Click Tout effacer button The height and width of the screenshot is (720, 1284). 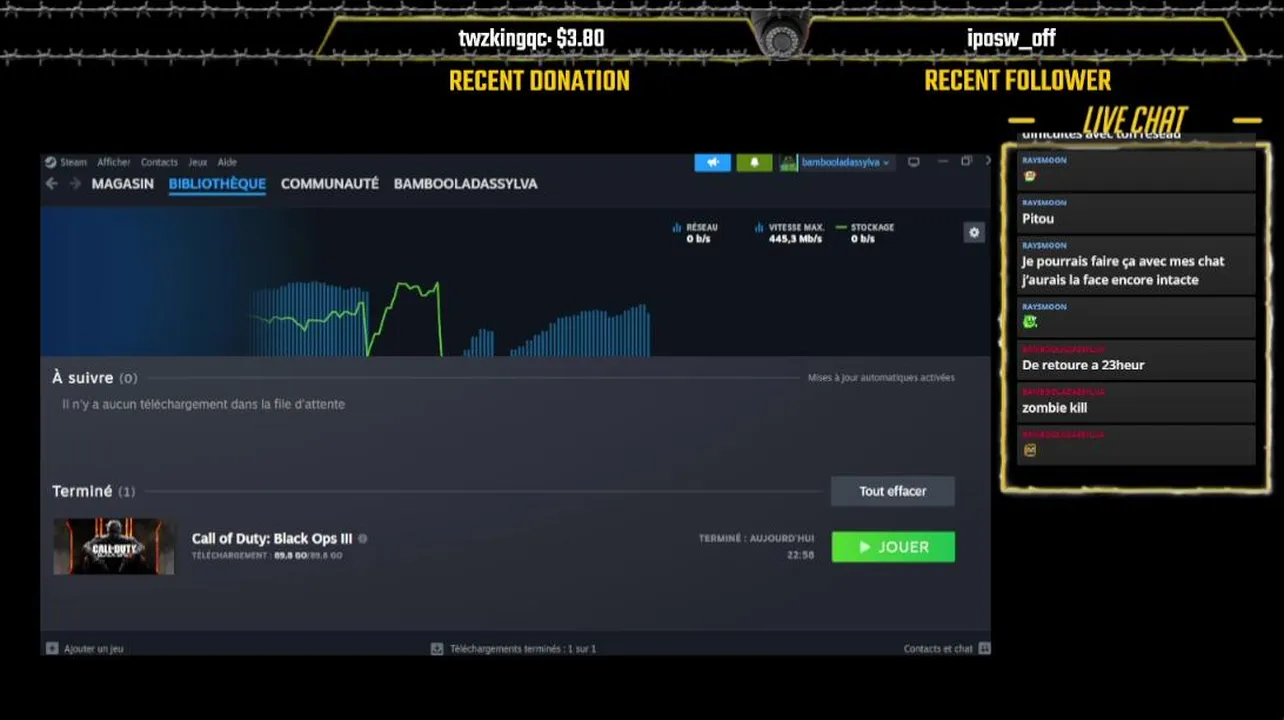pyautogui.click(x=893, y=491)
